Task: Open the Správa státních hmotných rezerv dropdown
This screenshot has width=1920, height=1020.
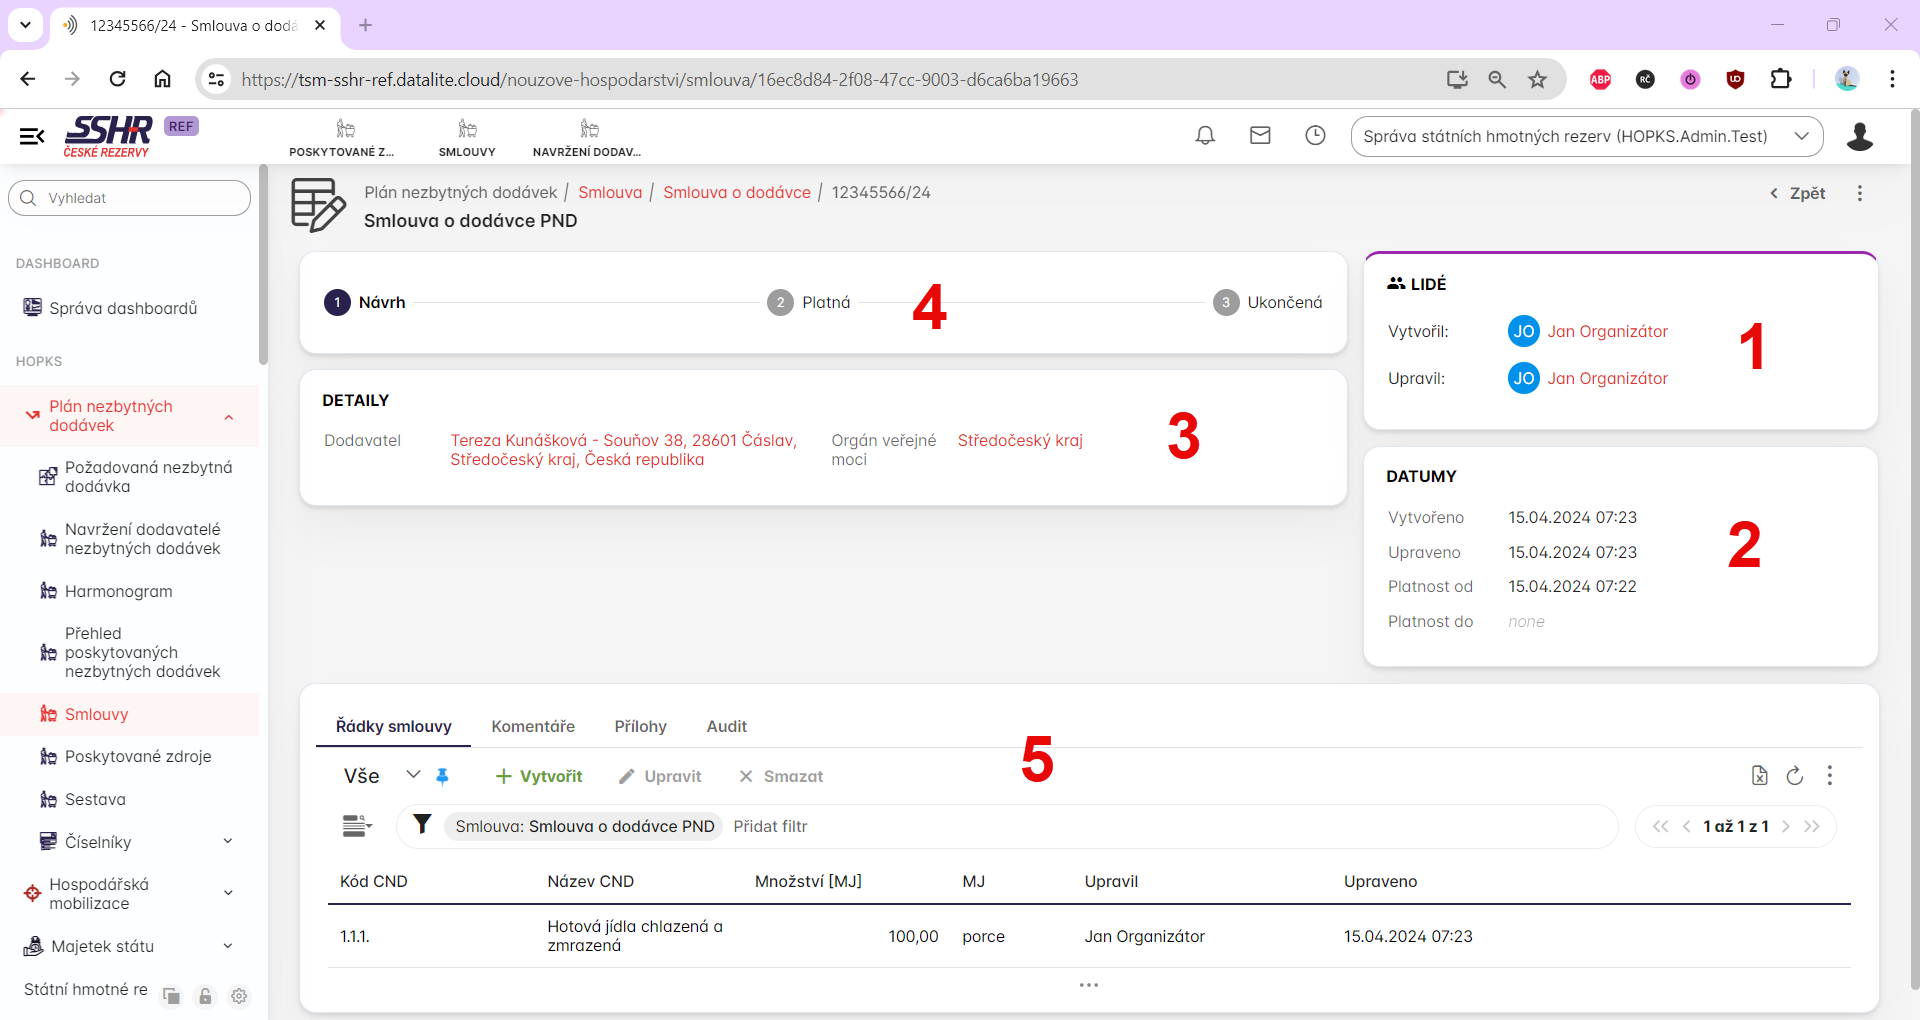Action: pos(1586,136)
